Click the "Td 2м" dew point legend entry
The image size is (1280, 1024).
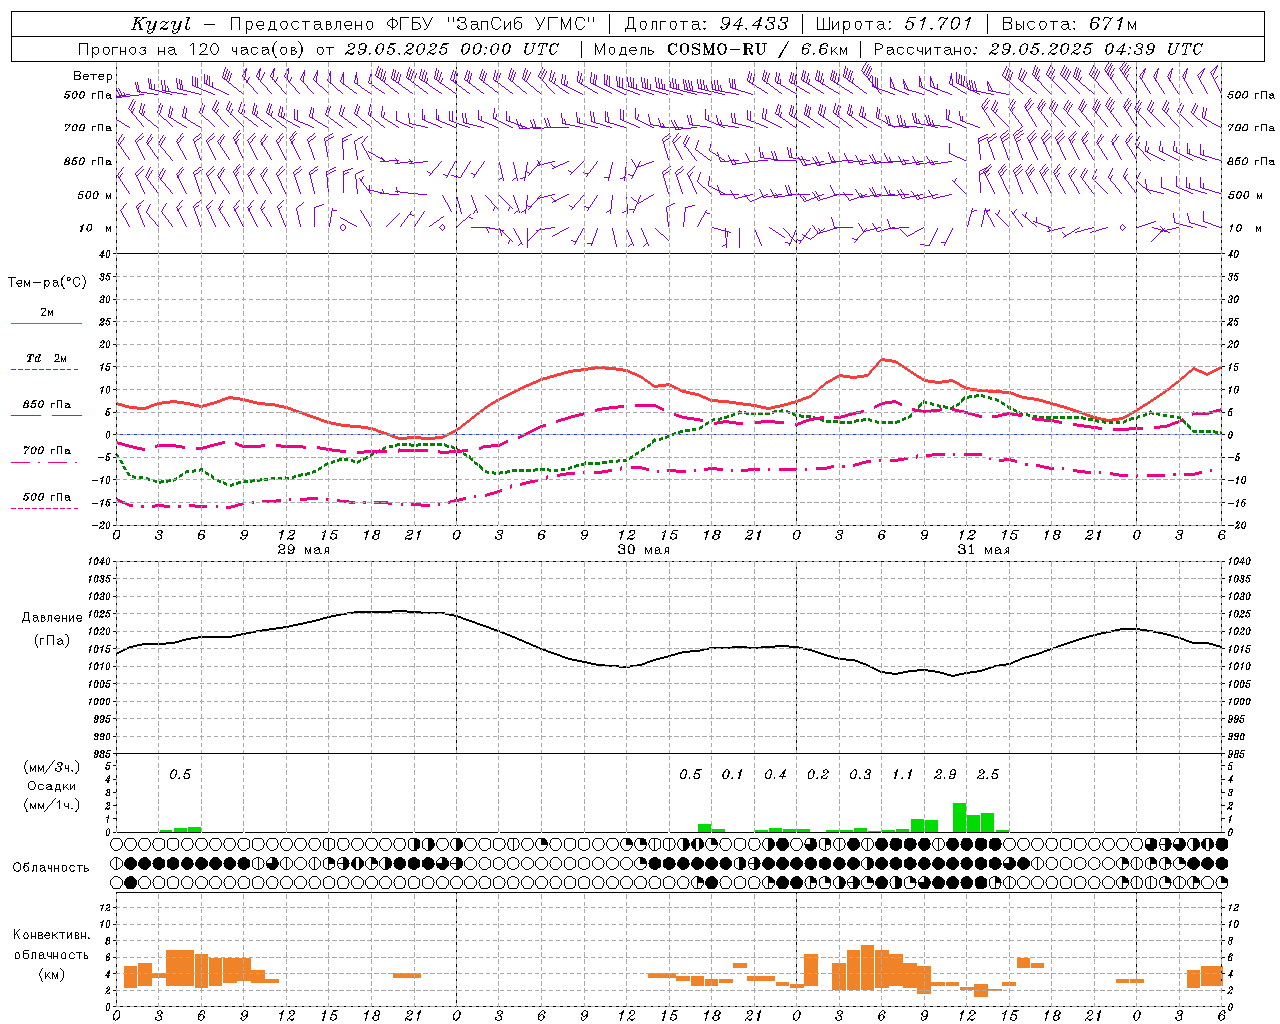(x=47, y=358)
